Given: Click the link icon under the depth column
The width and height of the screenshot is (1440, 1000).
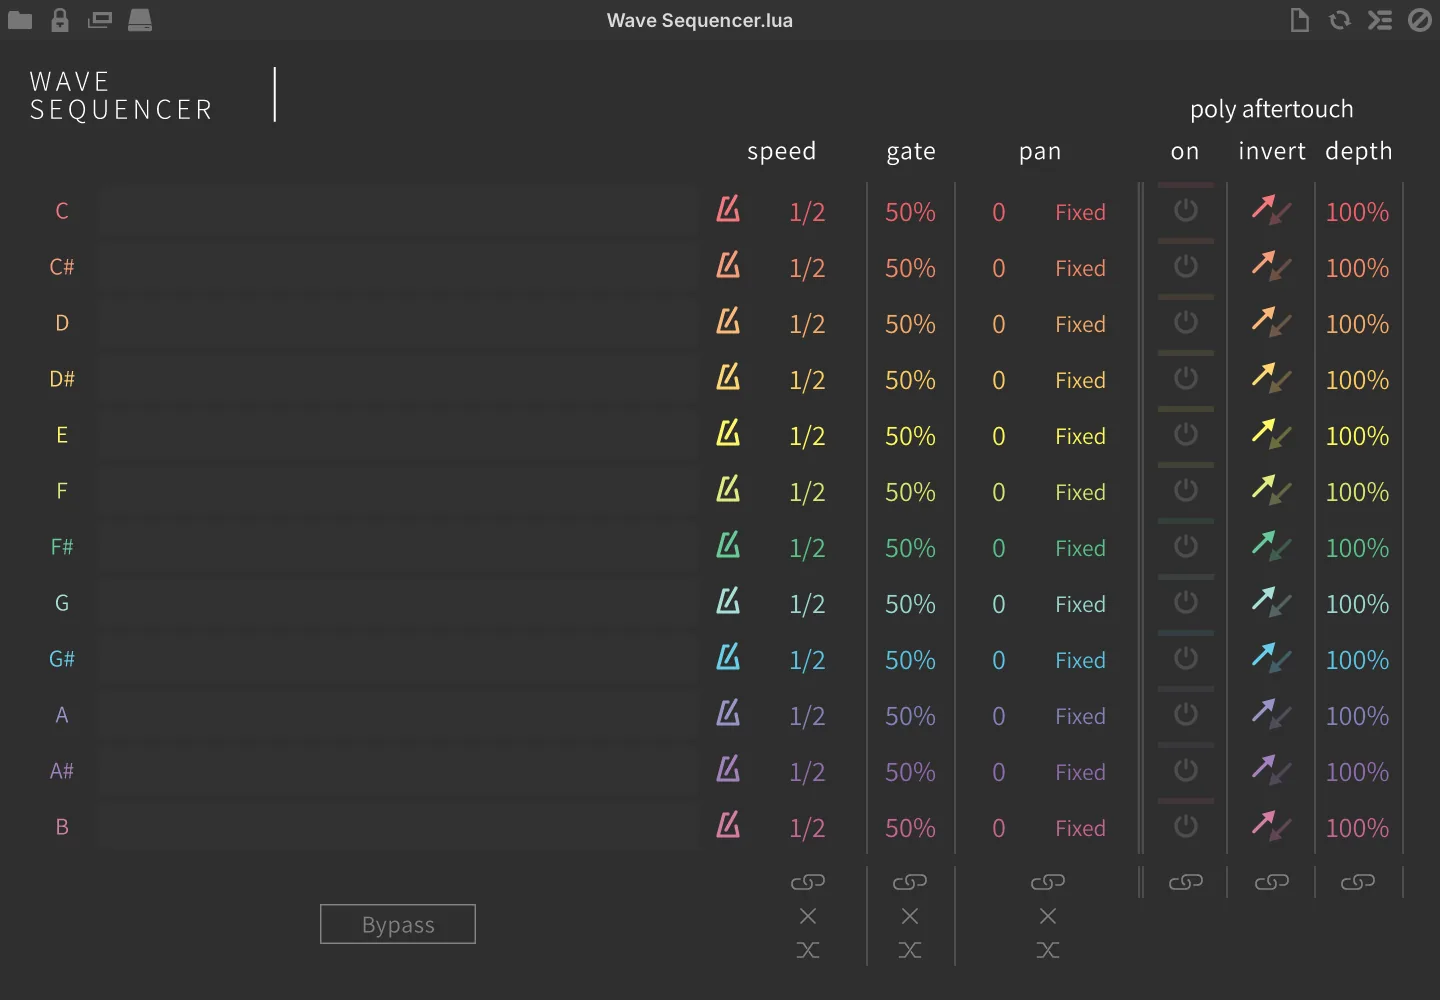Looking at the screenshot, I should [x=1358, y=882].
